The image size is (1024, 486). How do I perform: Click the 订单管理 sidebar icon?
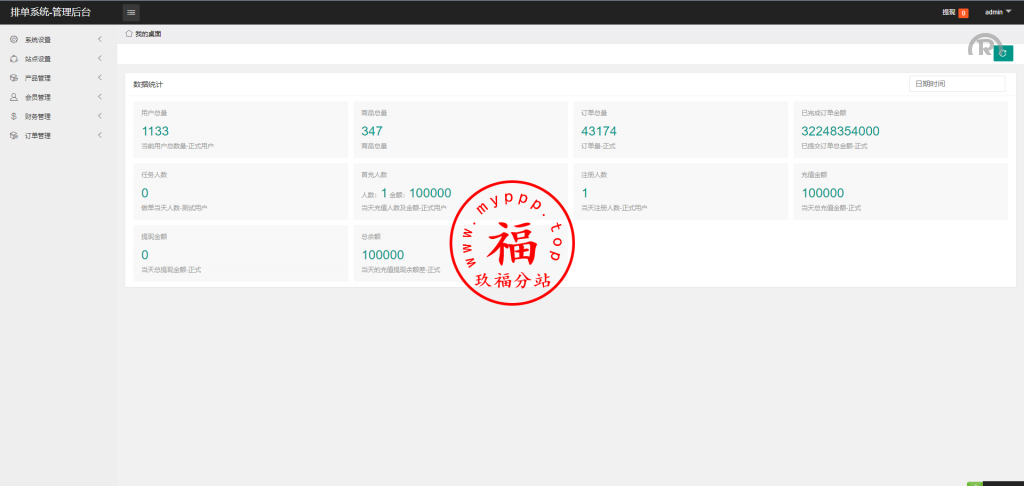tap(13, 135)
